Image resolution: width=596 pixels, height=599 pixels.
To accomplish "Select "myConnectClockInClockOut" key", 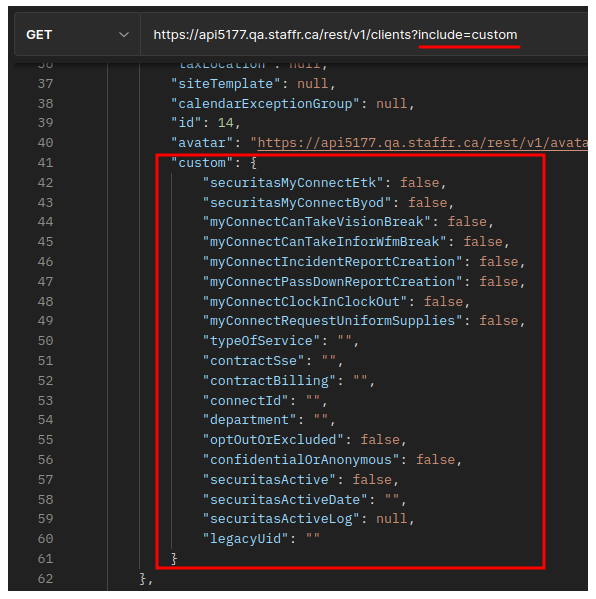I will [304, 302].
